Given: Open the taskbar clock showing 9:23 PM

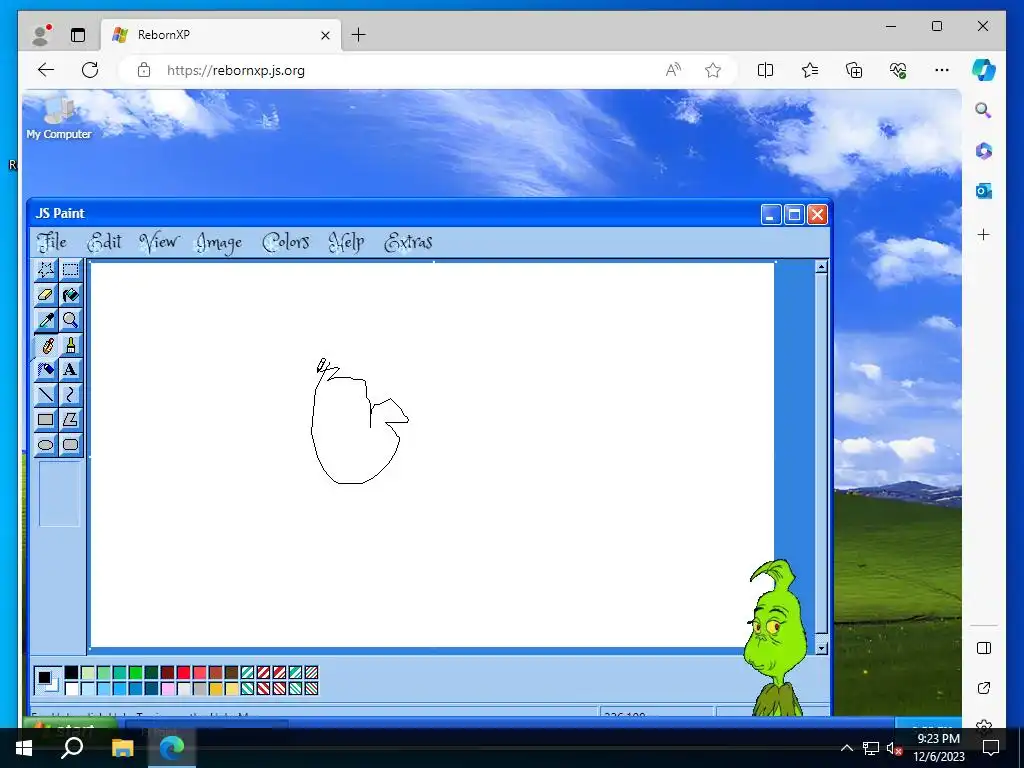Looking at the screenshot, I should 938,748.
